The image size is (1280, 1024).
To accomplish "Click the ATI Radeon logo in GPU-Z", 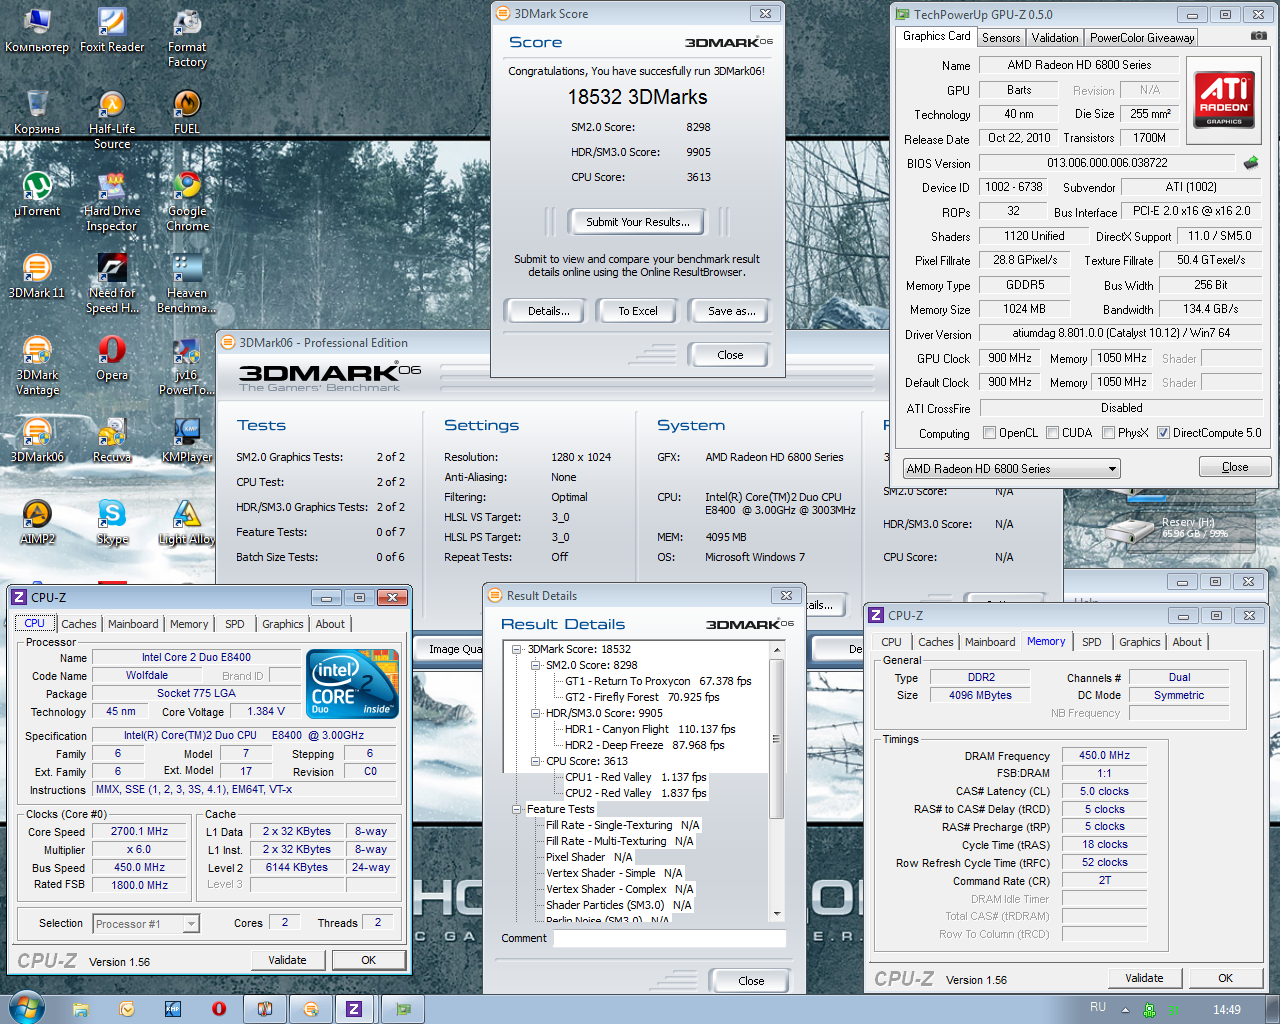I will click(1224, 99).
